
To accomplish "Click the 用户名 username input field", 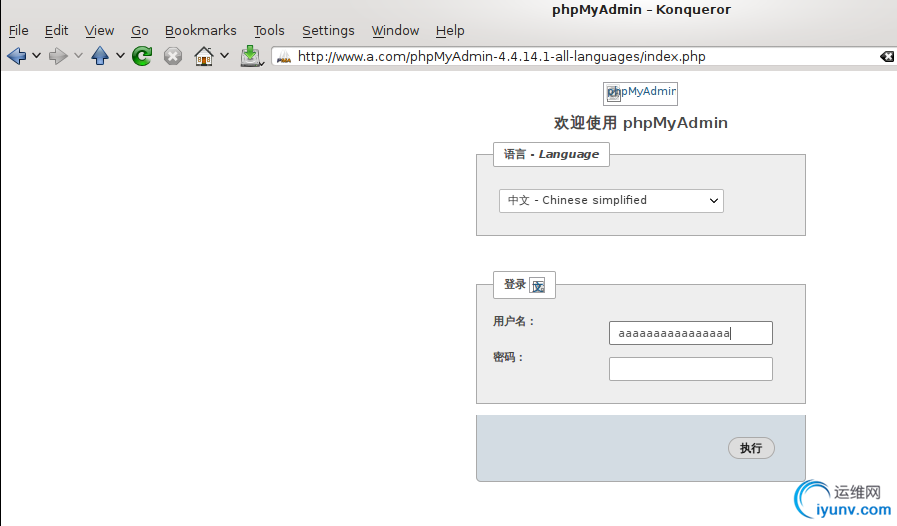I will [691, 333].
